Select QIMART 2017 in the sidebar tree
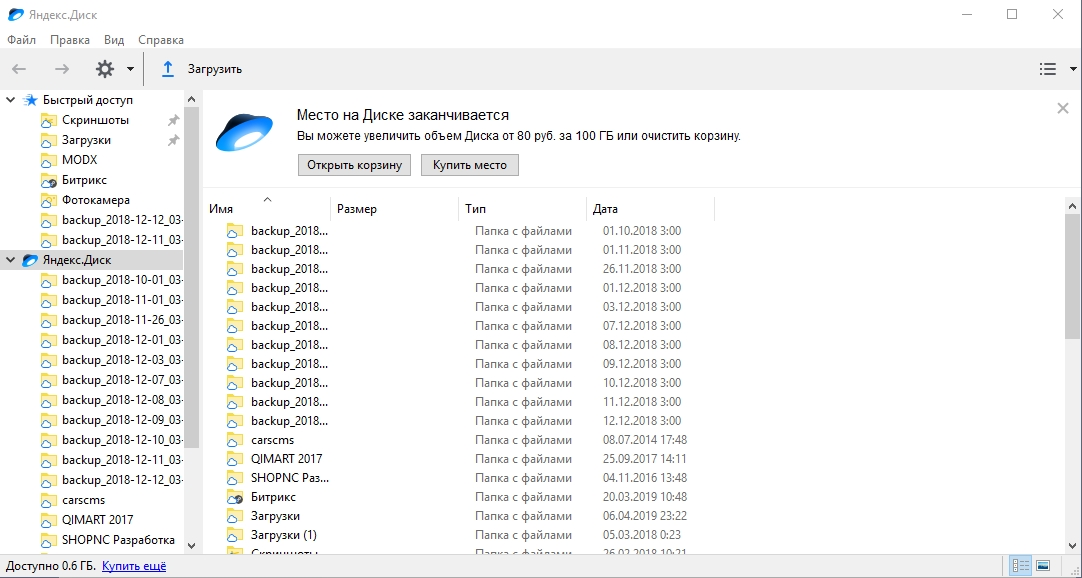Screen dimensions: 1082x578 click(97, 521)
